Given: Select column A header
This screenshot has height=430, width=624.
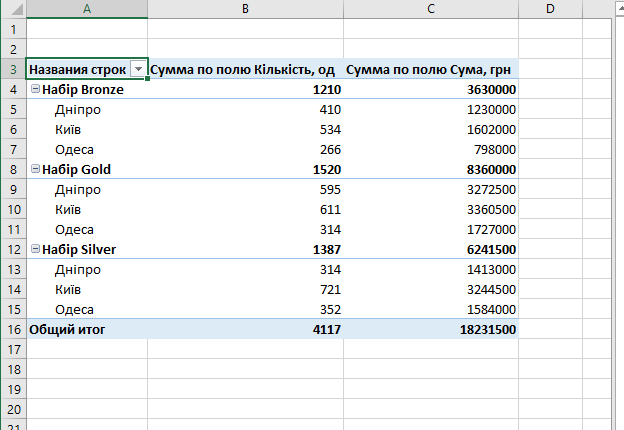Looking at the screenshot, I should pyautogui.click(x=87, y=9).
